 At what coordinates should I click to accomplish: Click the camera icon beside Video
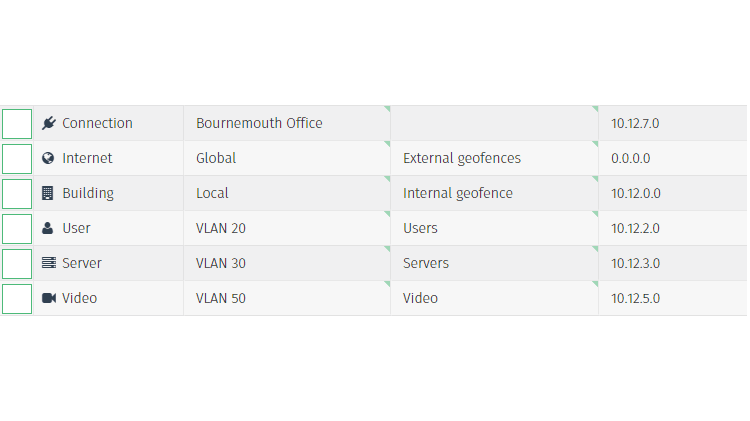pyautogui.click(x=48, y=298)
